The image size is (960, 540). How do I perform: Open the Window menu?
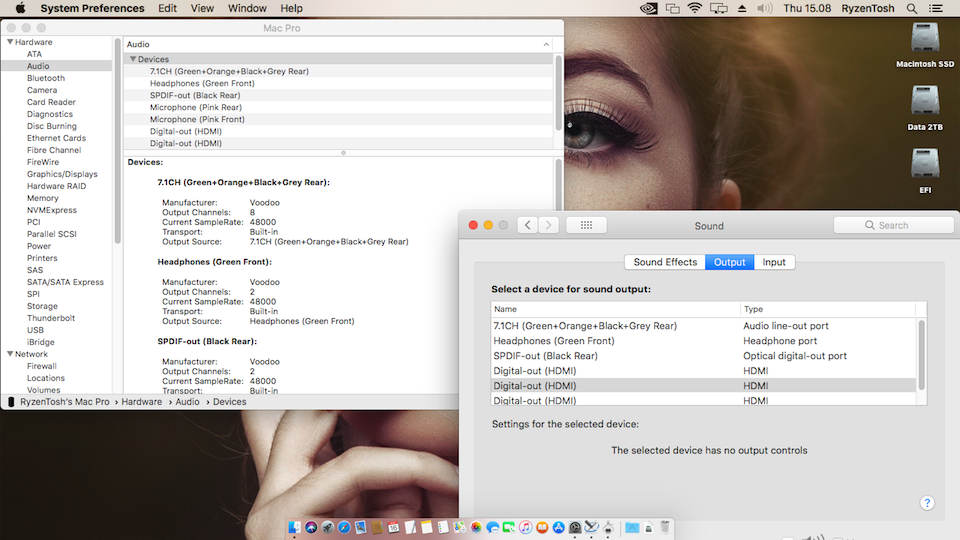(x=247, y=8)
